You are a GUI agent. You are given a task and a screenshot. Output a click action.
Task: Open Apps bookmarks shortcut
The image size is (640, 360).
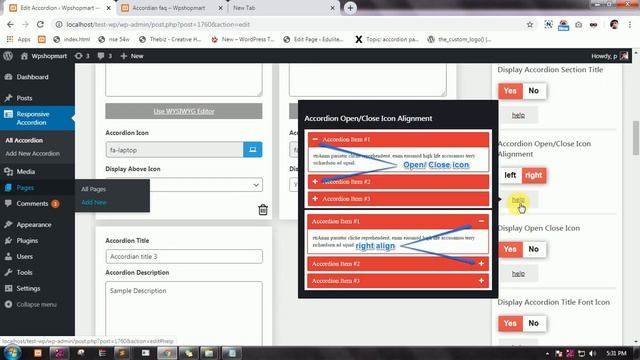point(19,39)
